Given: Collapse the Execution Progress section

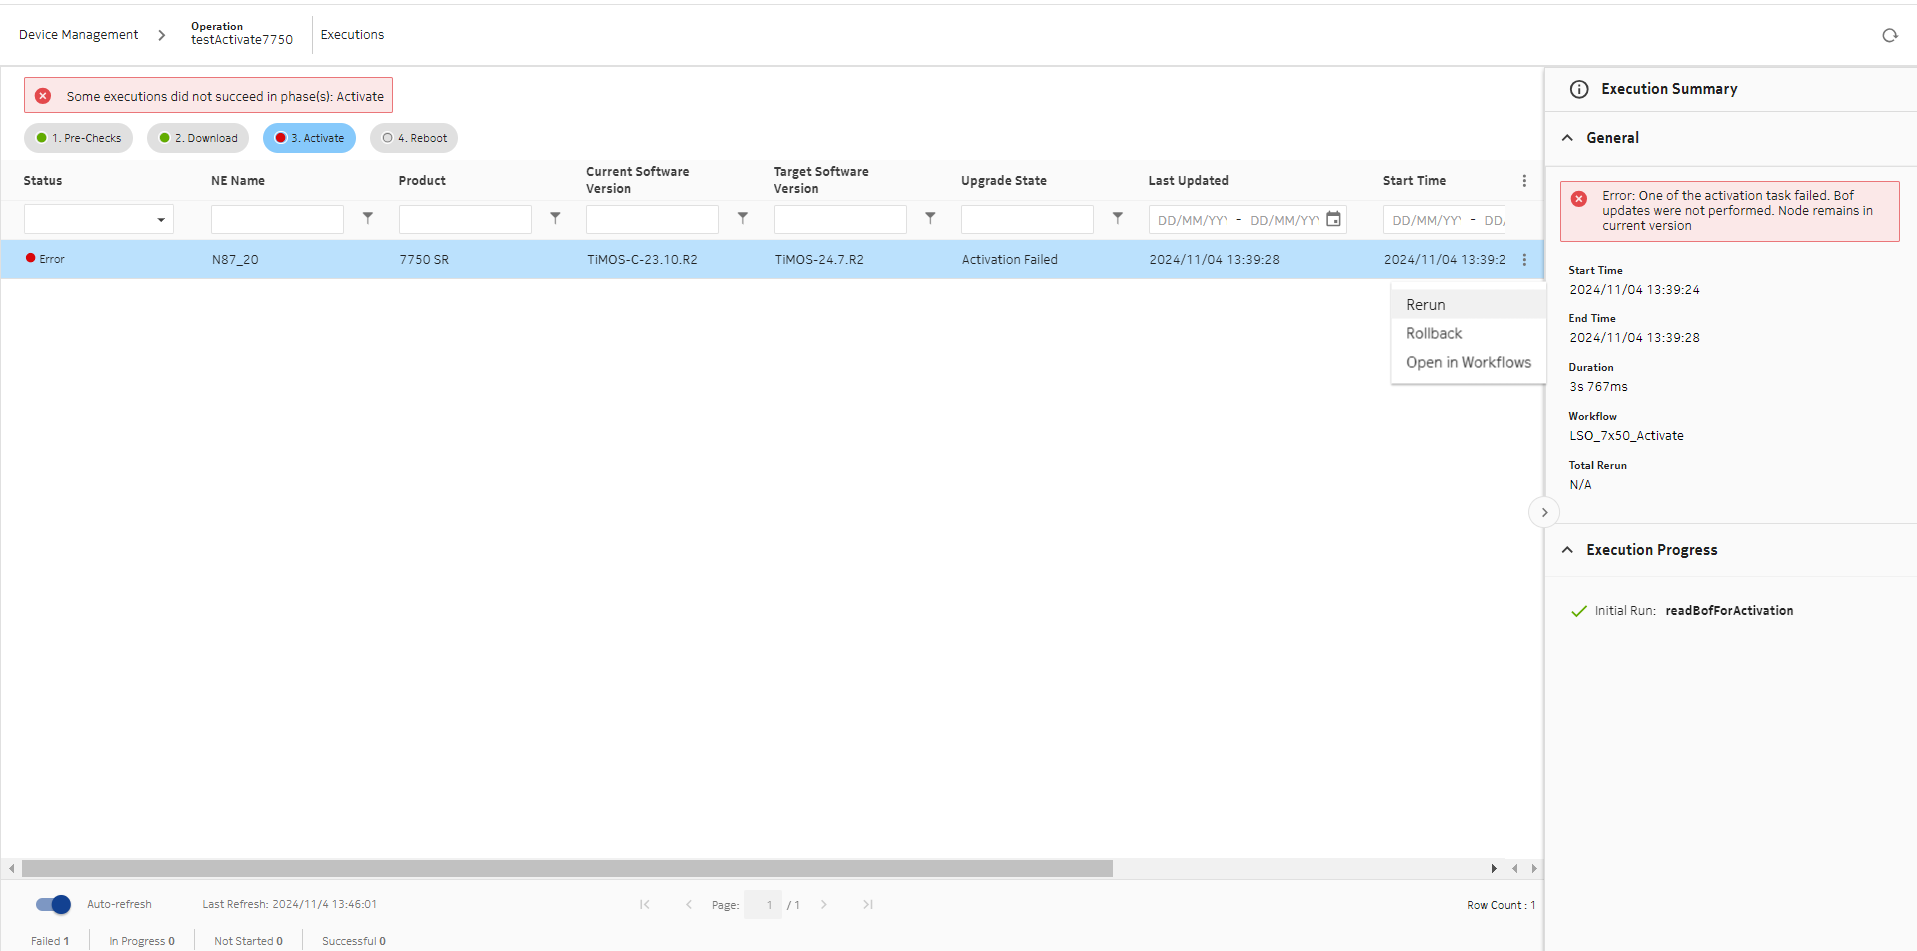Looking at the screenshot, I should 1567,550.
